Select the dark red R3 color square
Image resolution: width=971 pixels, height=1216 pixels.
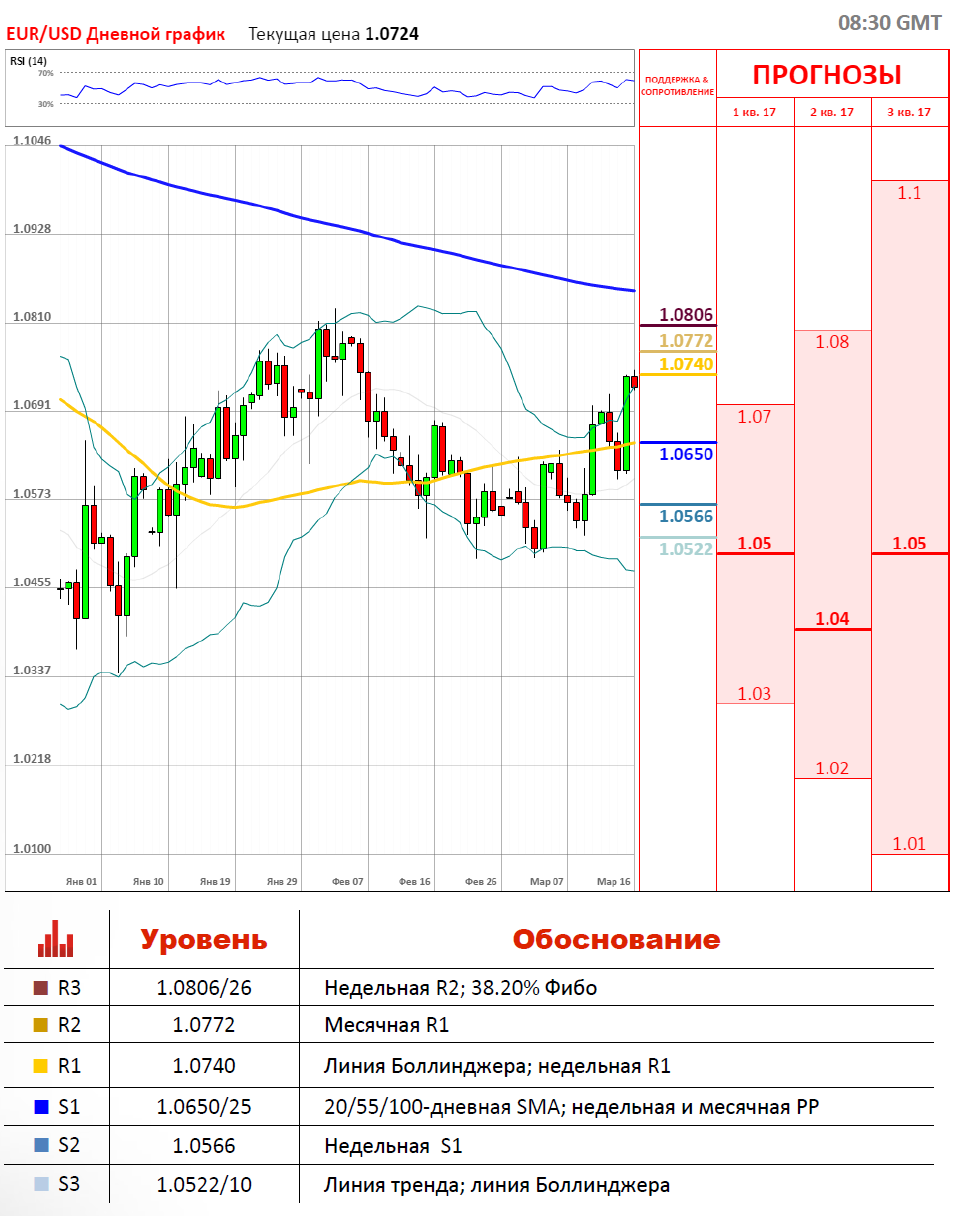tap(41, 989)
